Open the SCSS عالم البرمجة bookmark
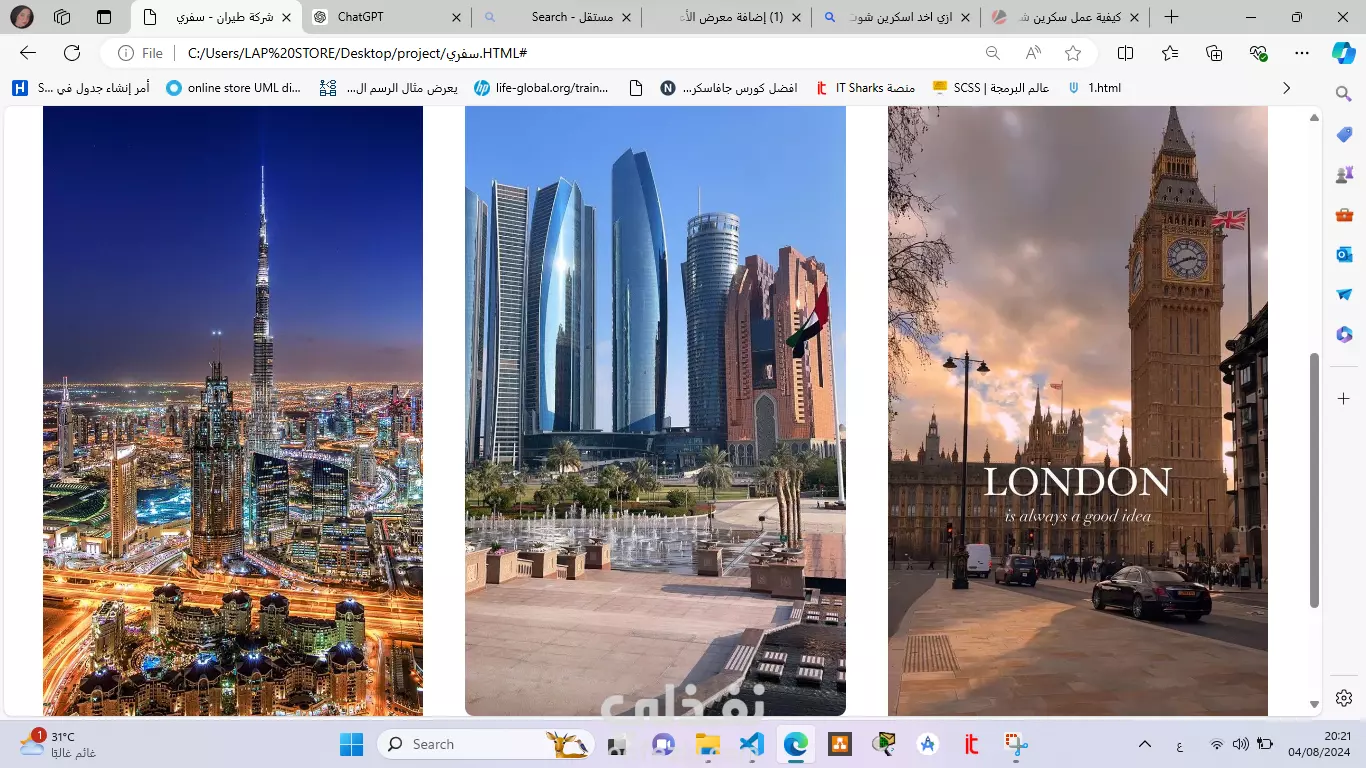 coord(990,88)
